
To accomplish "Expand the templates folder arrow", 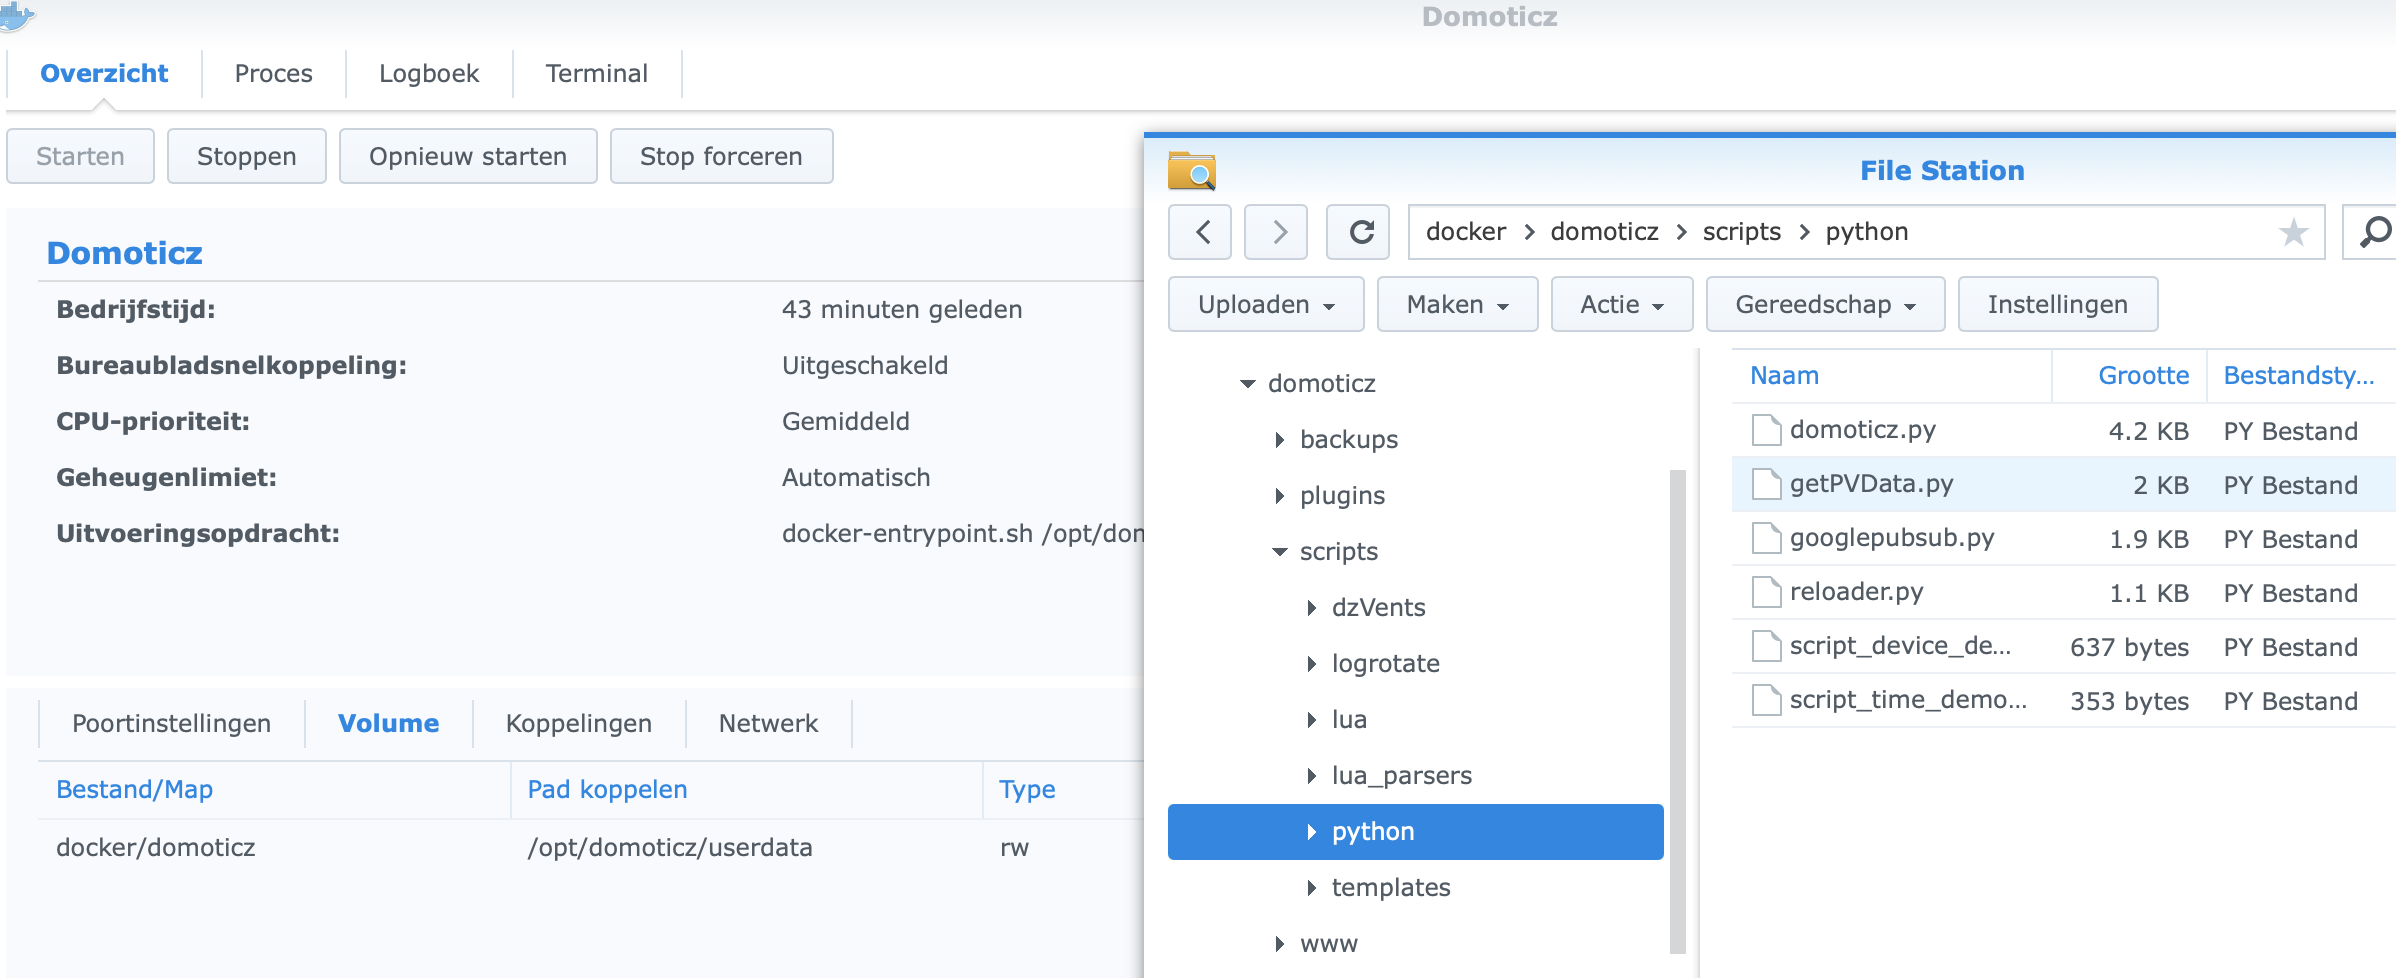I will point(1311,888).
